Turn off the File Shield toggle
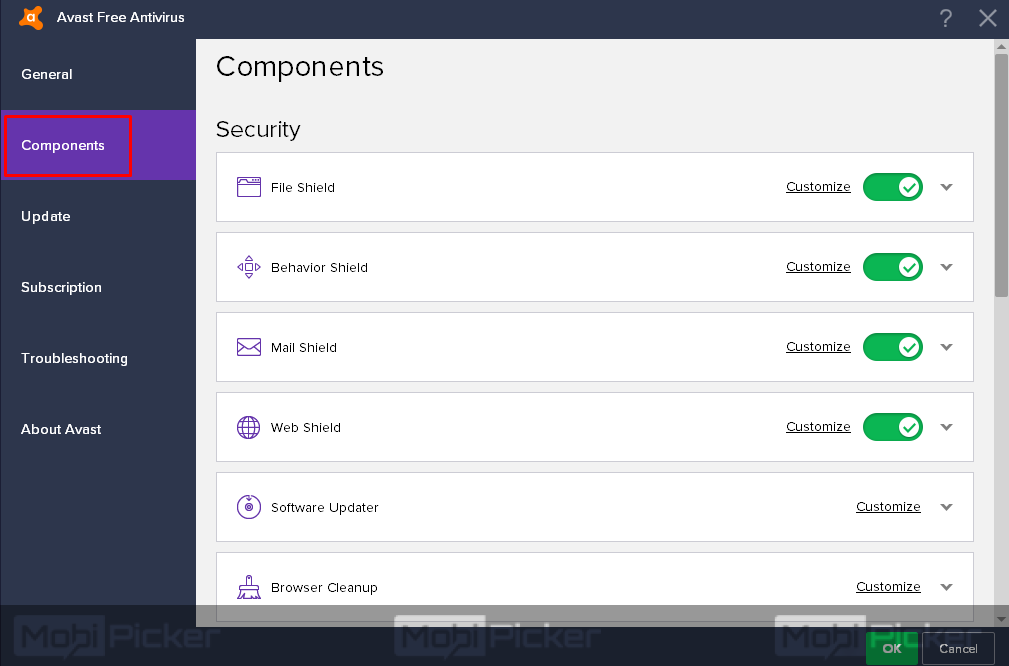Image resolution: width=1009 pixels, height=666 pixels. pyautogui.click(x=893, y=187)
